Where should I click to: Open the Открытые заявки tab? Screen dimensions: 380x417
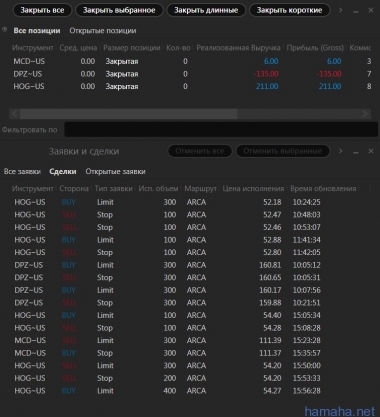coord(115,171)
